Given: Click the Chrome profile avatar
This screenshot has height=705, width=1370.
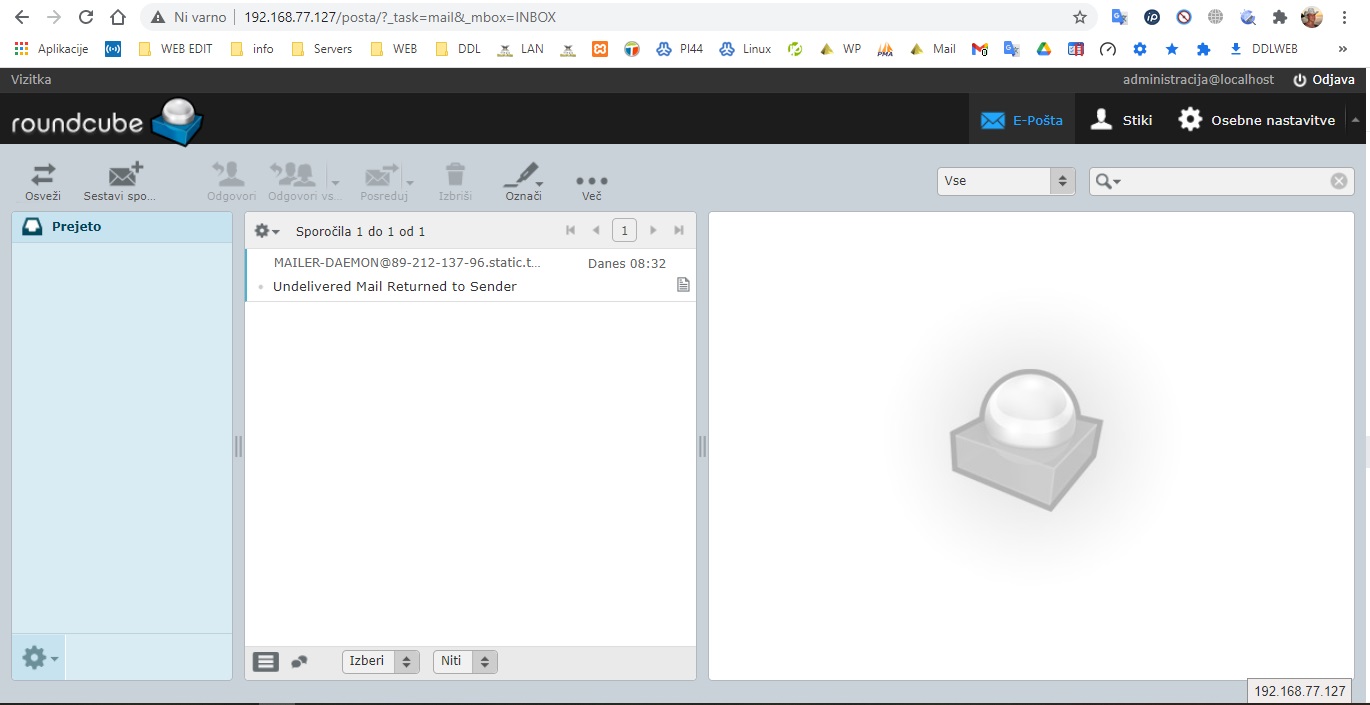Looking at the screenshot, I should click(1311, 17).
